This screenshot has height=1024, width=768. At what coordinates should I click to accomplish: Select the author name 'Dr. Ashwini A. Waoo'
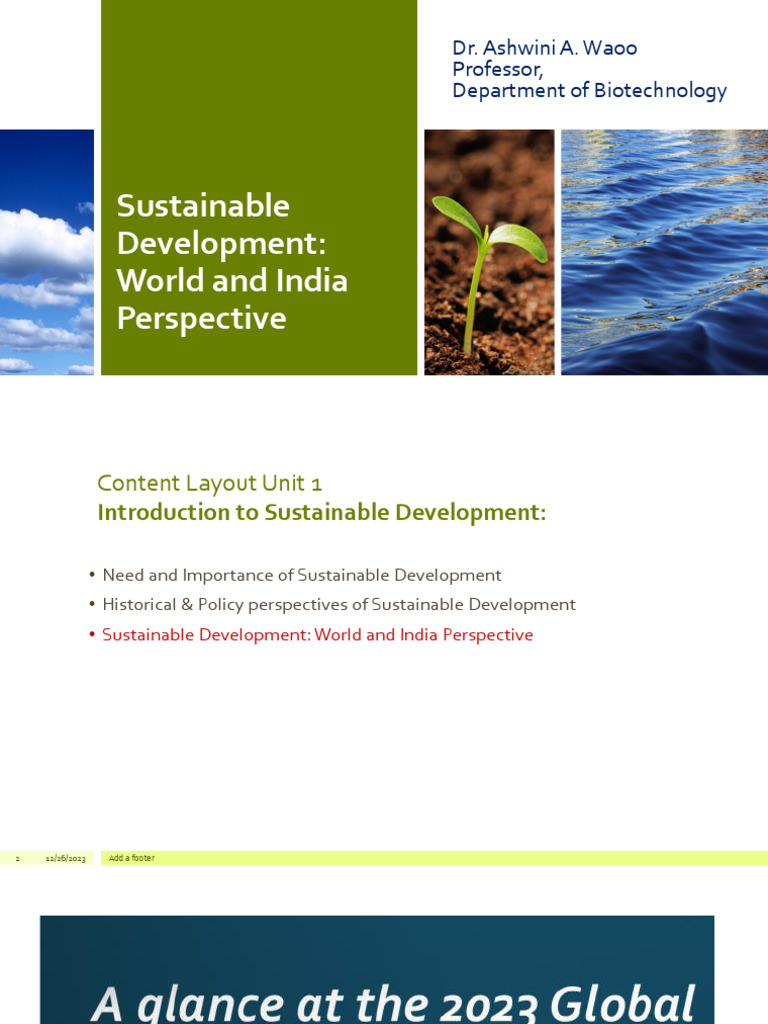pos(544,48)
